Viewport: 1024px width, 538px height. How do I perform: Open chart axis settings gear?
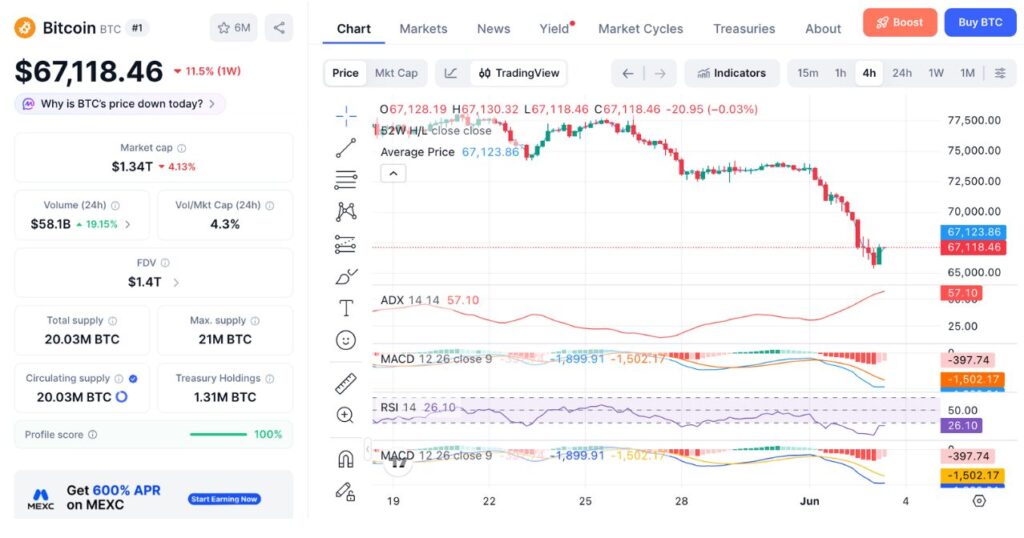(x=979, y=501)
